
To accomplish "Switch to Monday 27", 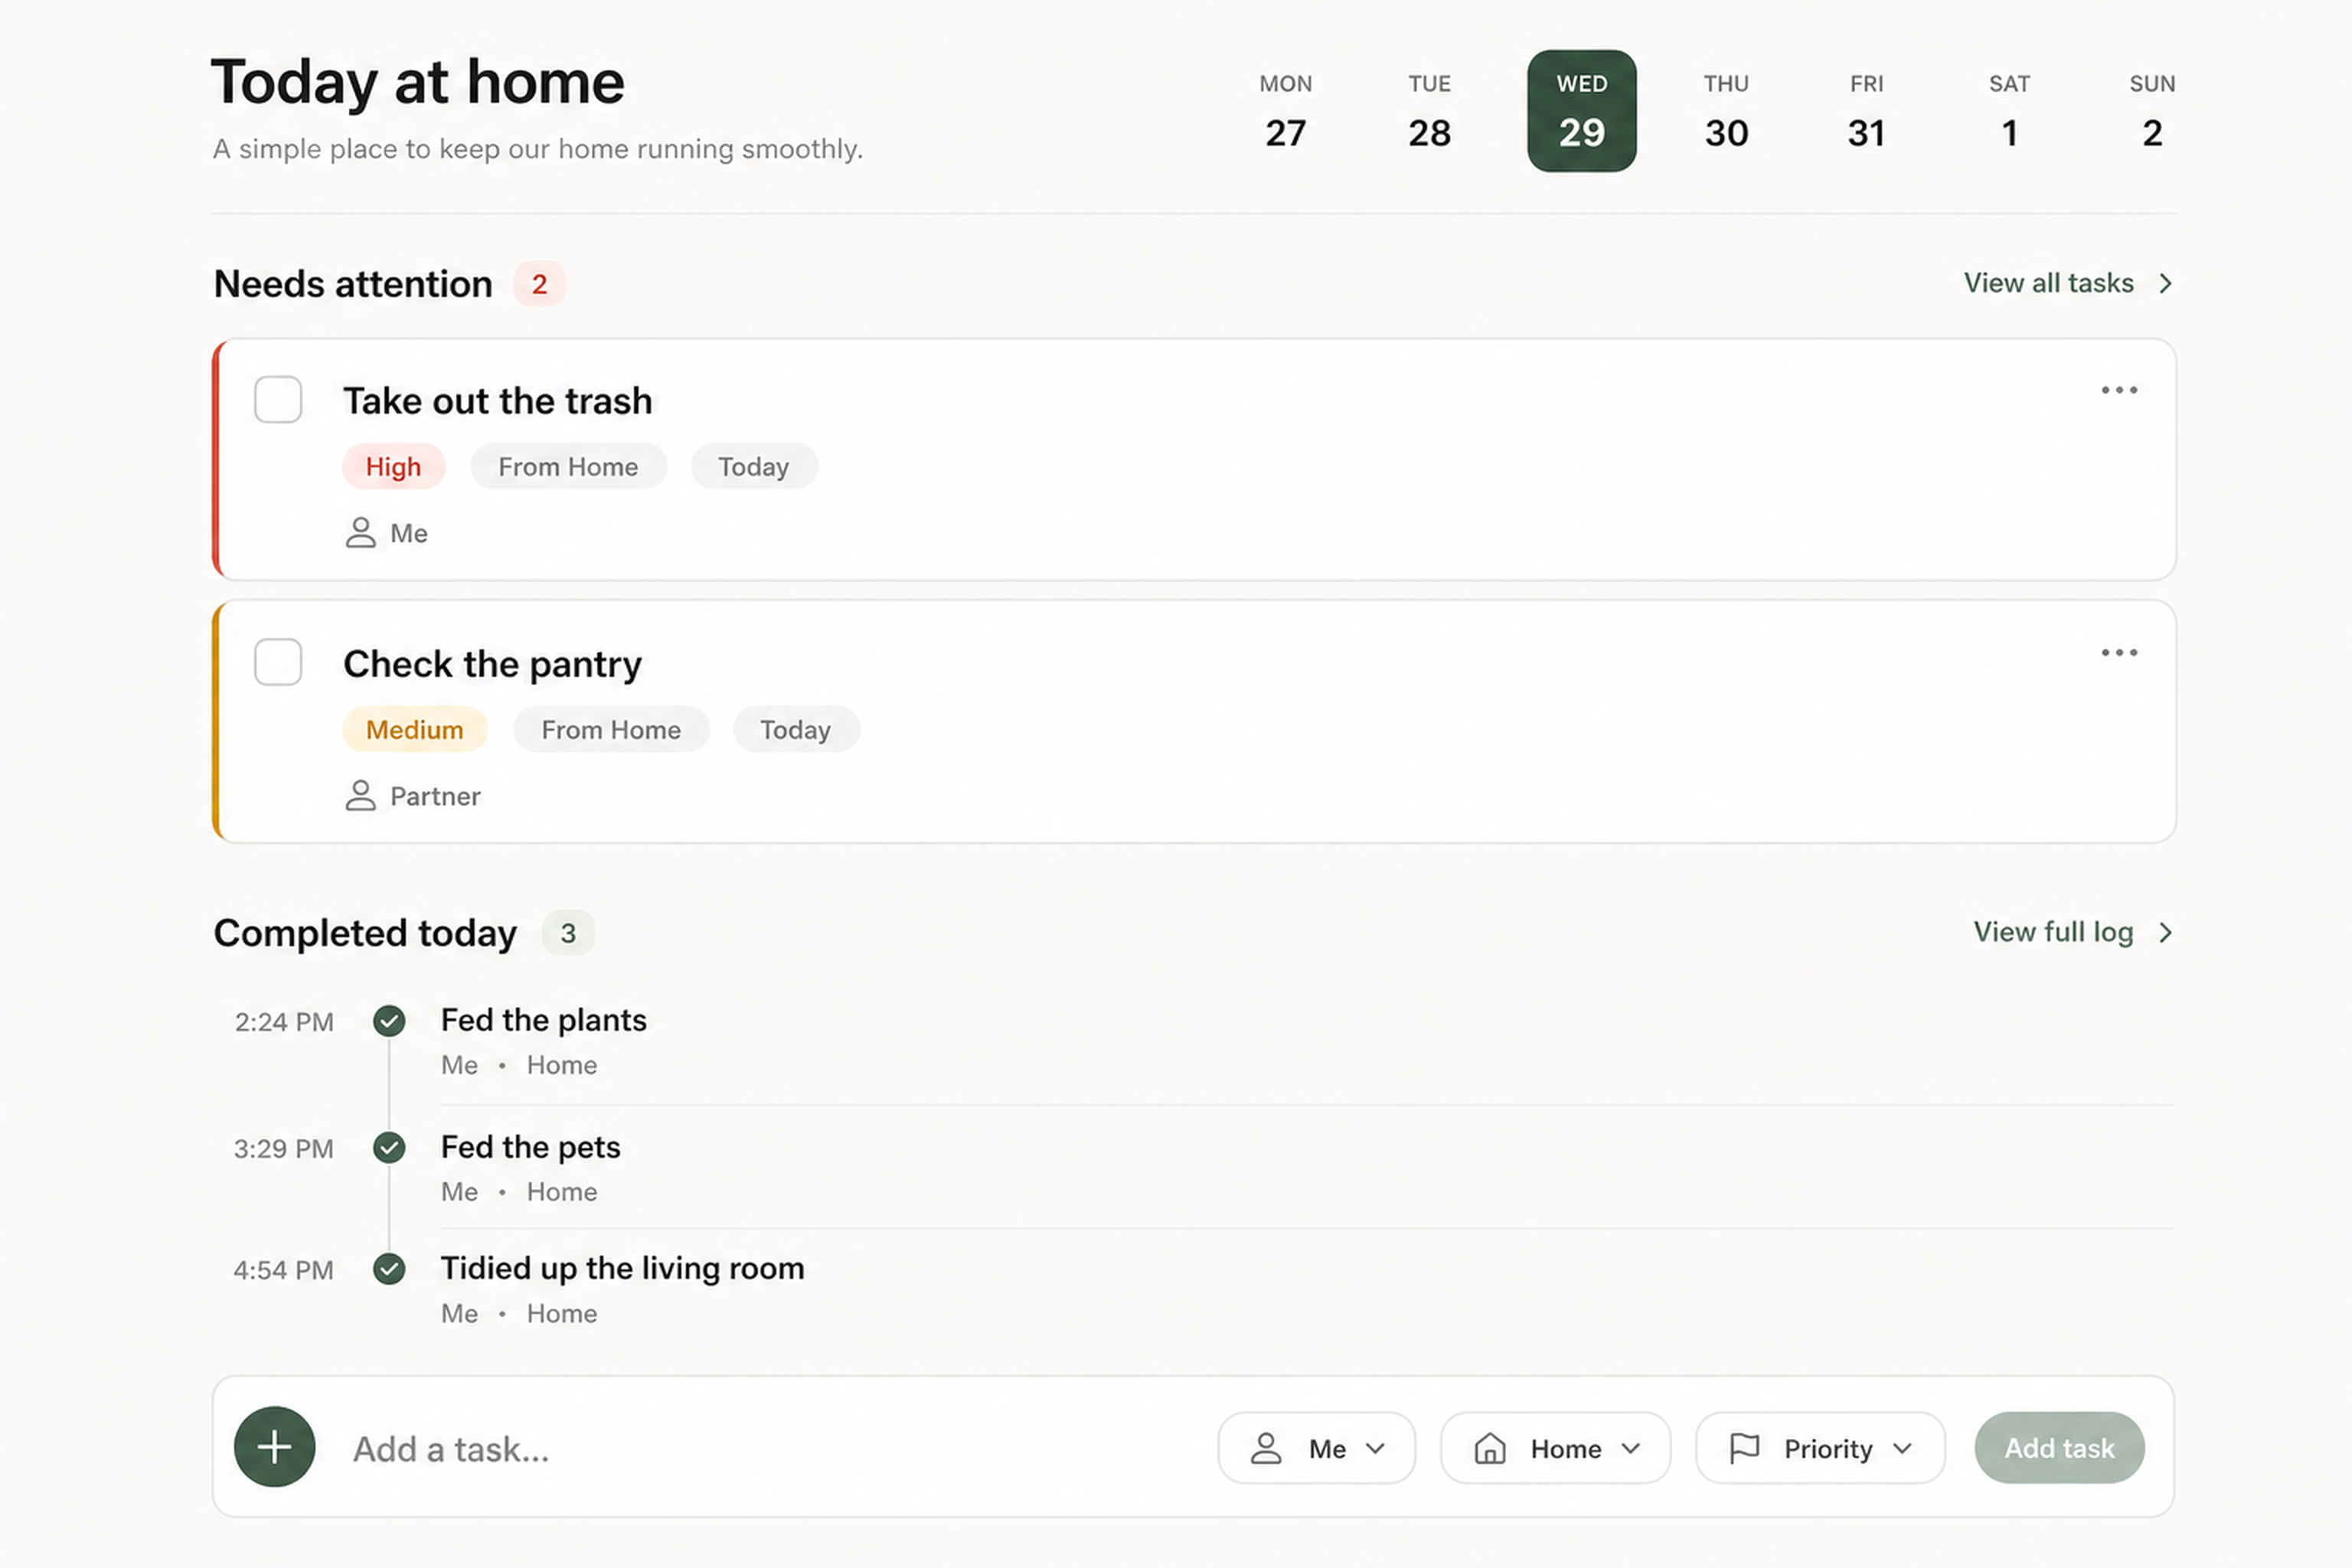I will coord(1286,111).
